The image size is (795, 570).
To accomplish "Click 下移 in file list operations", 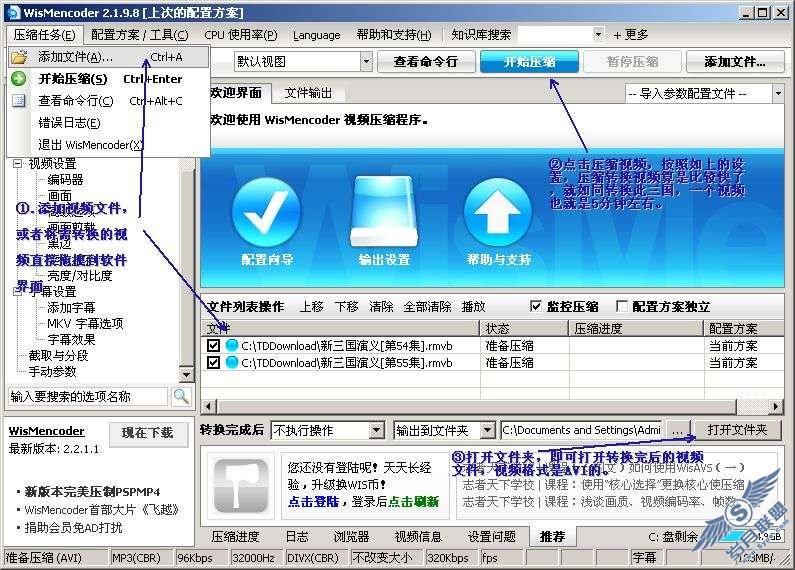I will 346,306.
